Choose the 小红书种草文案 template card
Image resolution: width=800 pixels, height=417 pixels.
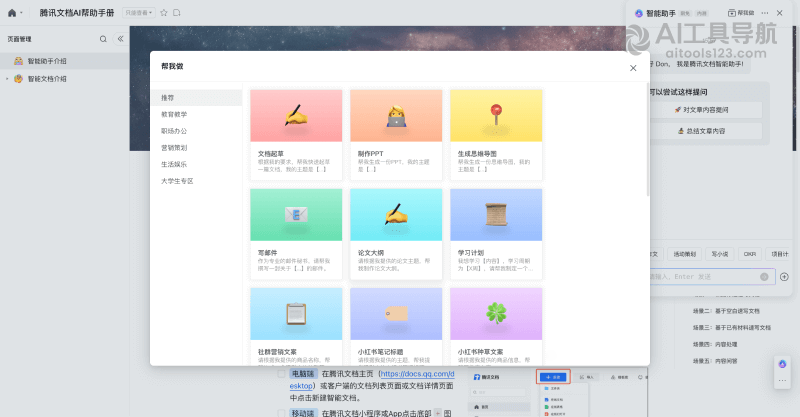click(x=496, y=326)
